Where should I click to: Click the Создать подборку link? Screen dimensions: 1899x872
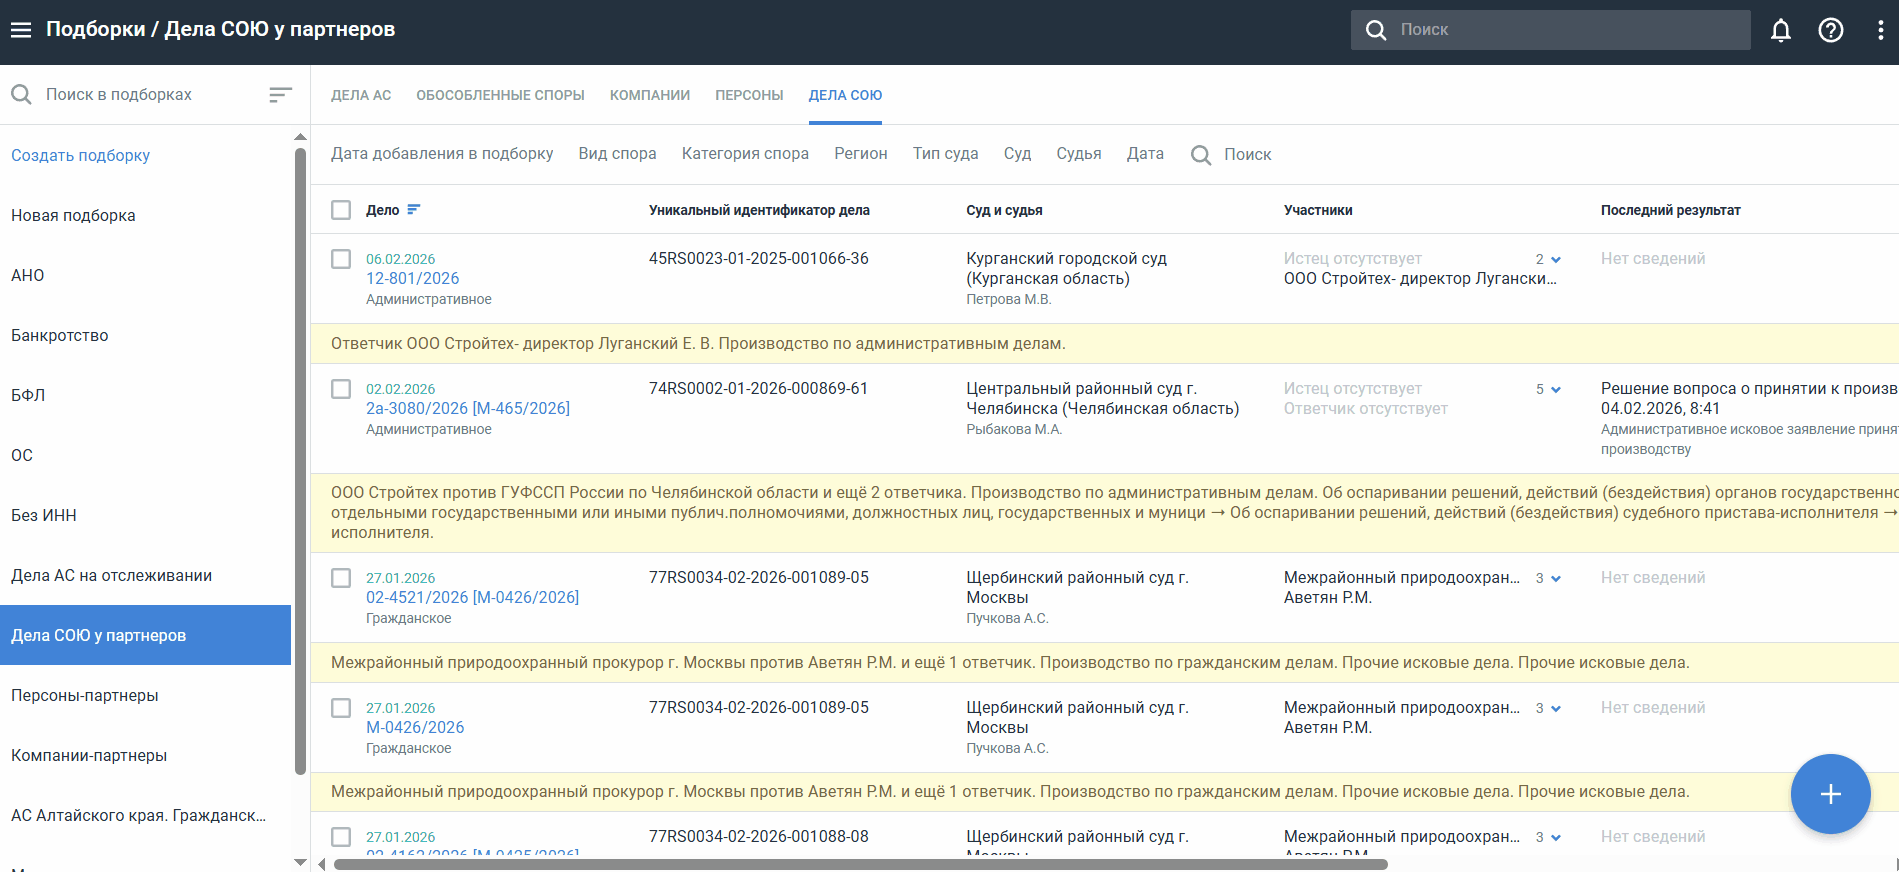coord(80,155)
